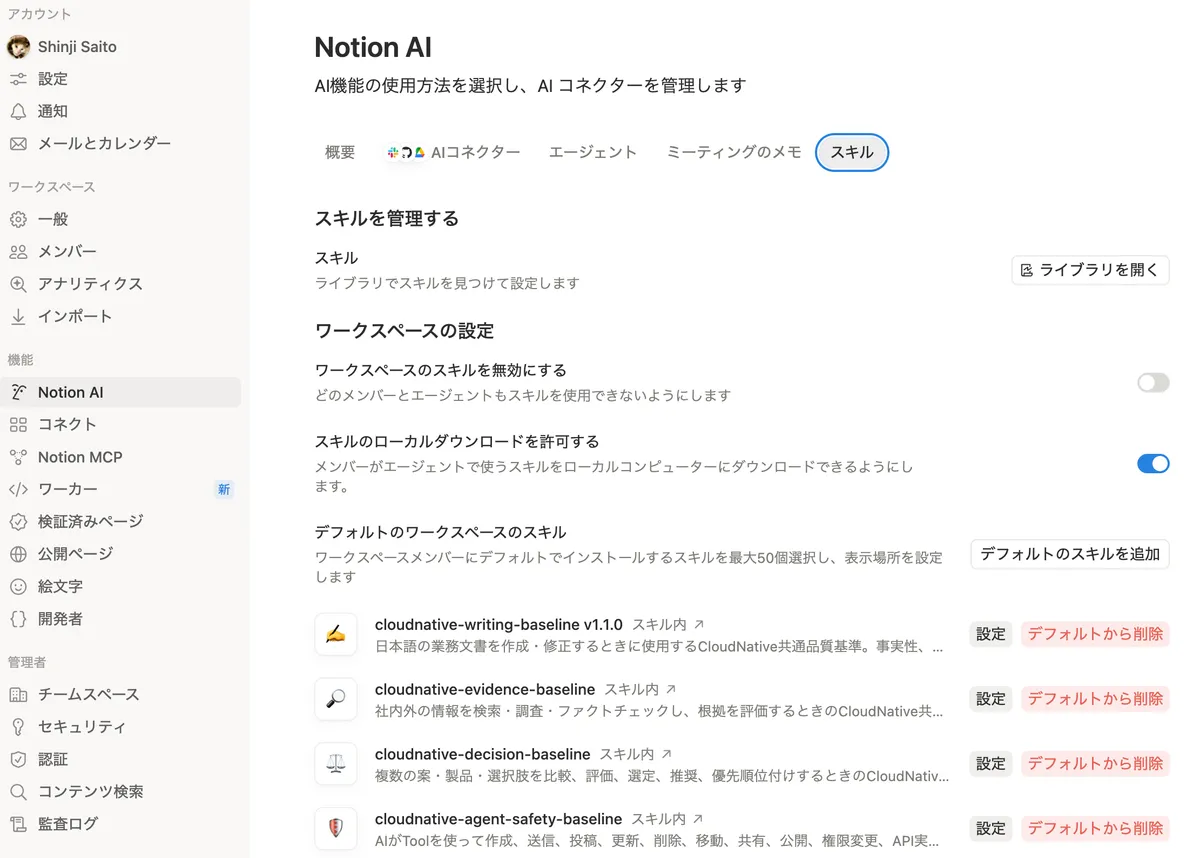Click 設定 for cloudnative-decision-baseline
The image size is (1200, 858).
pos(991,763)
